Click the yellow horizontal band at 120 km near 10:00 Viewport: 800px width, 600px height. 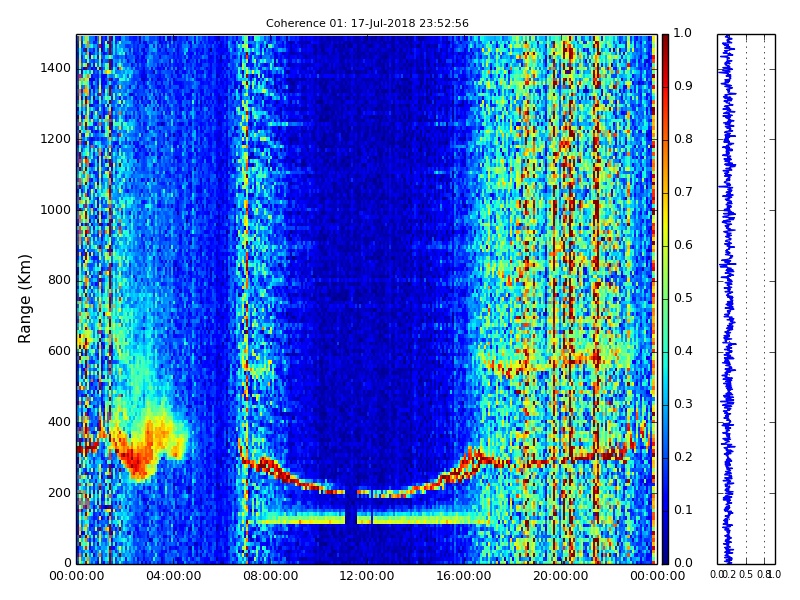[300, 520]
